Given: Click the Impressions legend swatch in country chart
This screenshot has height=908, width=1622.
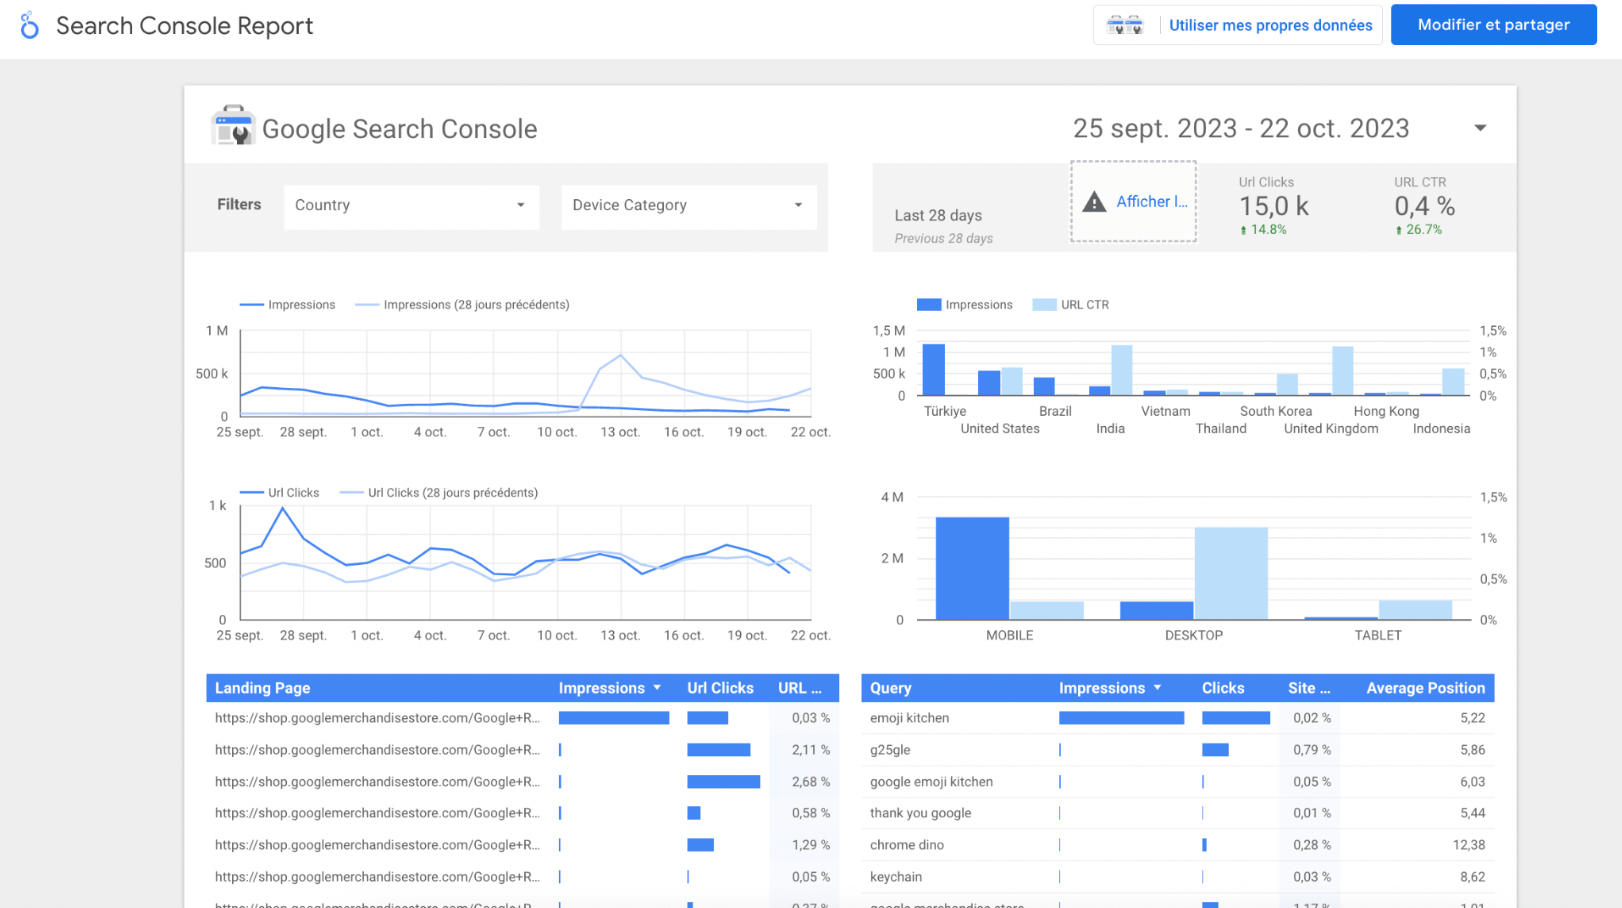Looking at the screenshot, I should [x=929, y=305].
